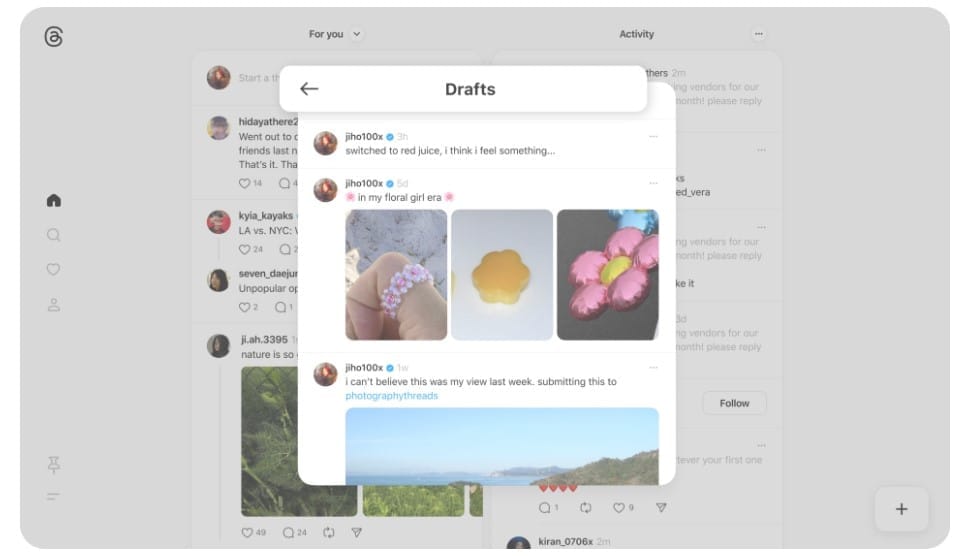Click jiho100x username on red juice draft
The image size is (976, 556).
tap(364, 136)
